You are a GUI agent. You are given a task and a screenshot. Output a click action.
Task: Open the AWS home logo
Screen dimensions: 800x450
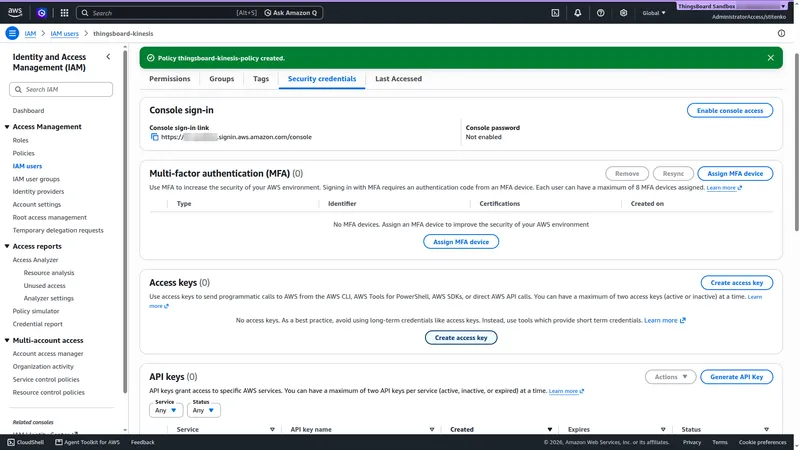click(x=15, y=12)
